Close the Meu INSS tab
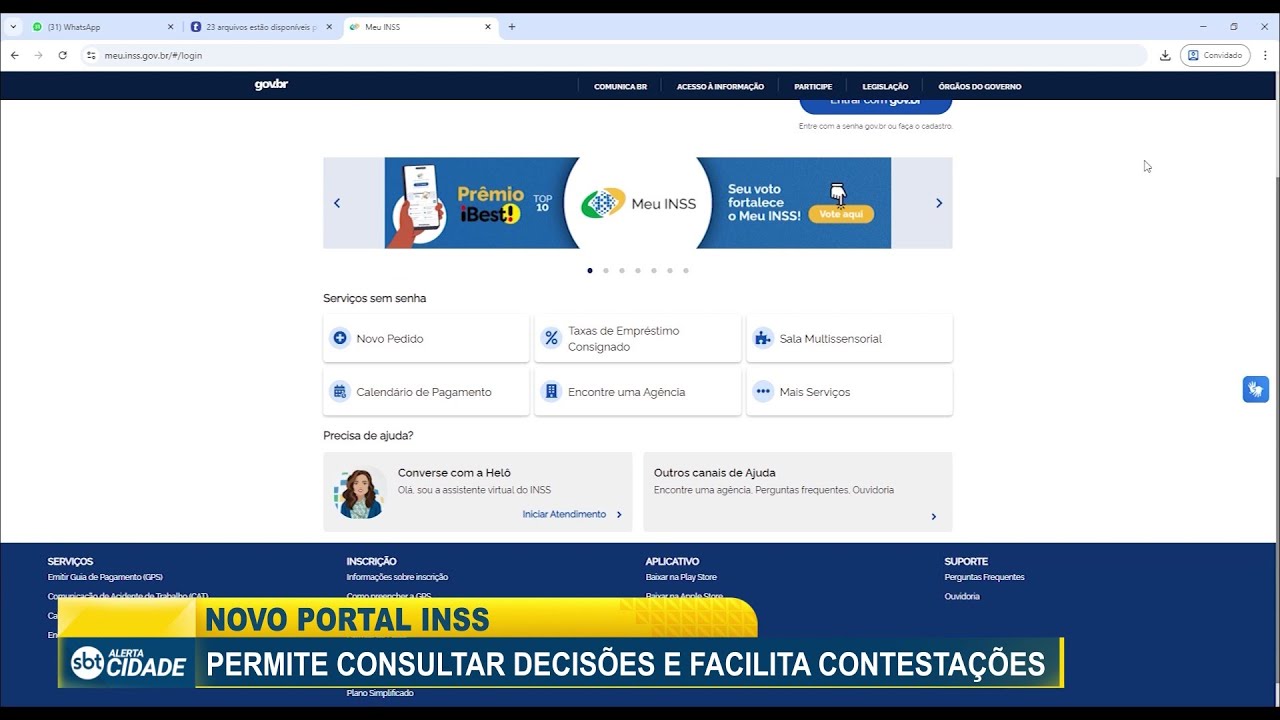 pyautogui.click(x=488, y=27)
